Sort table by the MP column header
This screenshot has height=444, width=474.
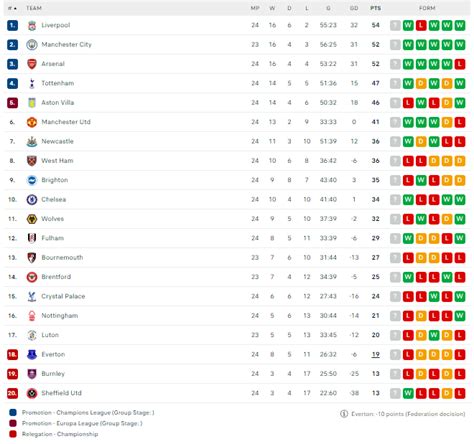pyautogui.click(x=255, y=8)
